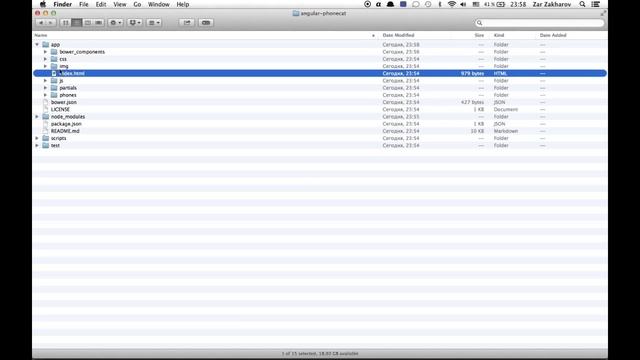Focus the Finder search field
Image resolution: width=640 pixels, height=360 pixels.
pos(539,23)
